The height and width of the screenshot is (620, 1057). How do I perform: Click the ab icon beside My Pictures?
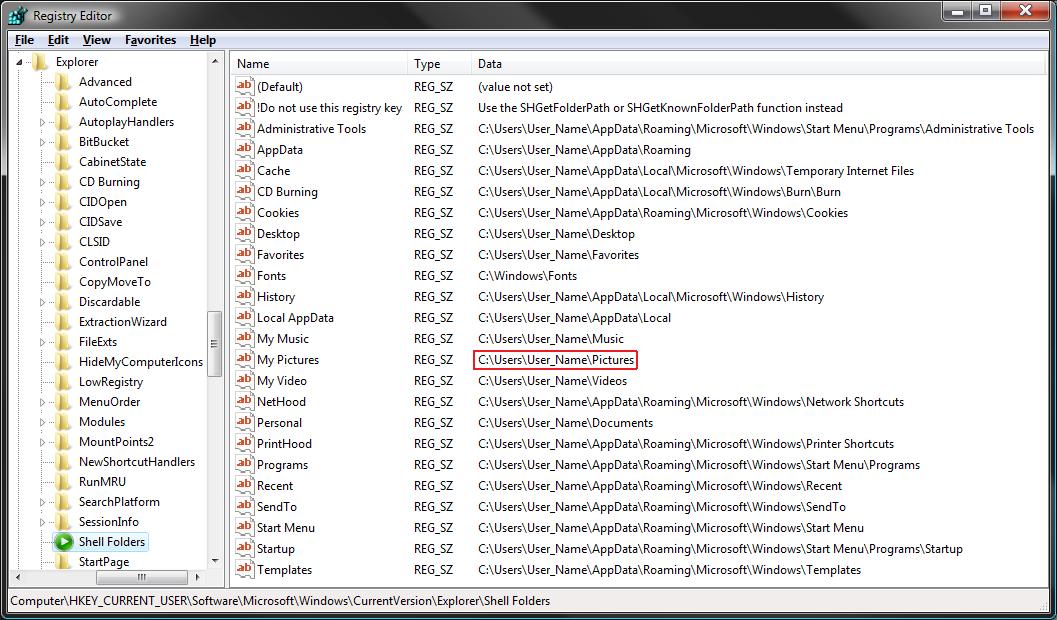(x=244, y=359)
